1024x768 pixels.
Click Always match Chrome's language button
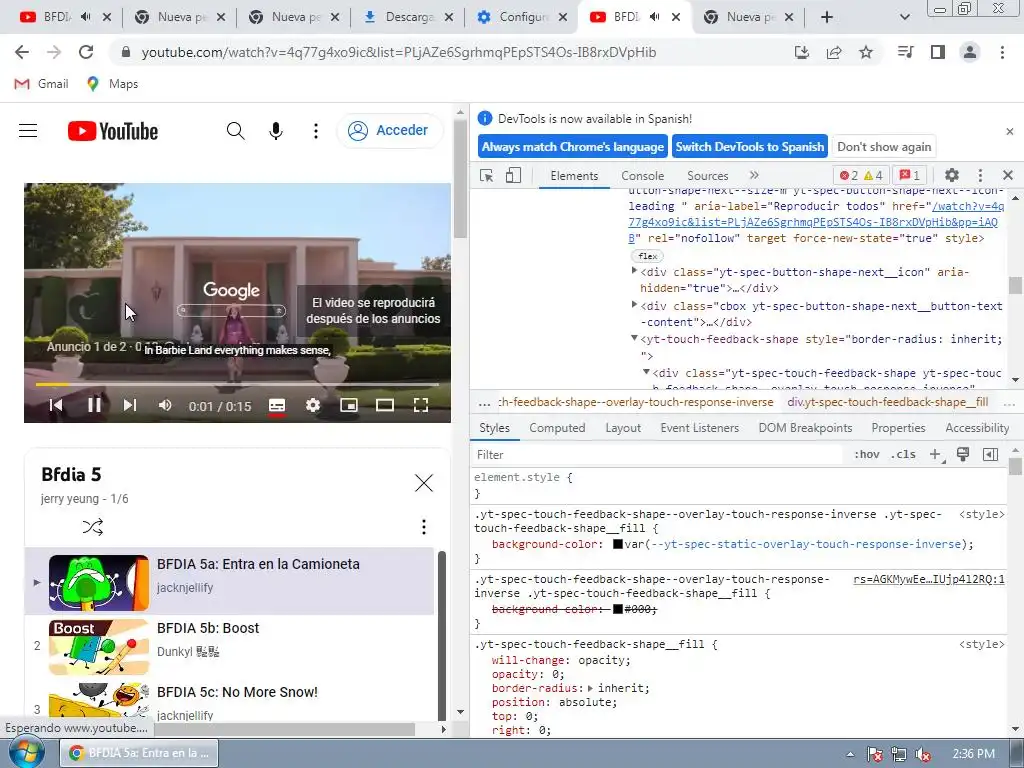click(x=573, y=147)
